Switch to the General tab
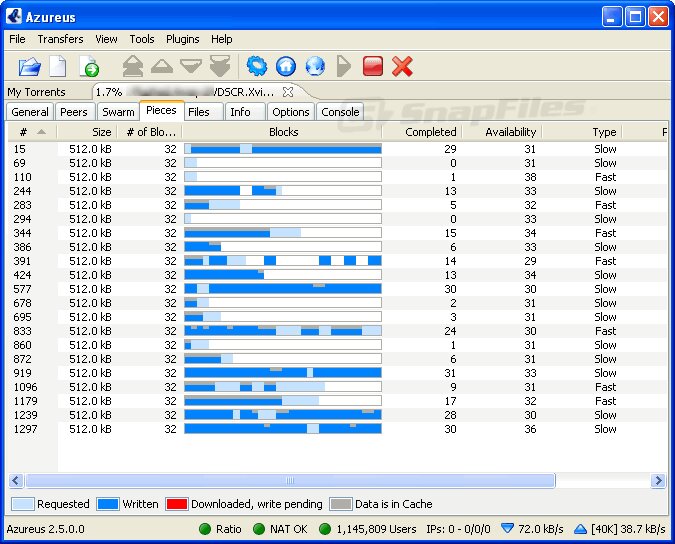The width and height of the screenshot is (675, 544). click(x=30, y=112)
